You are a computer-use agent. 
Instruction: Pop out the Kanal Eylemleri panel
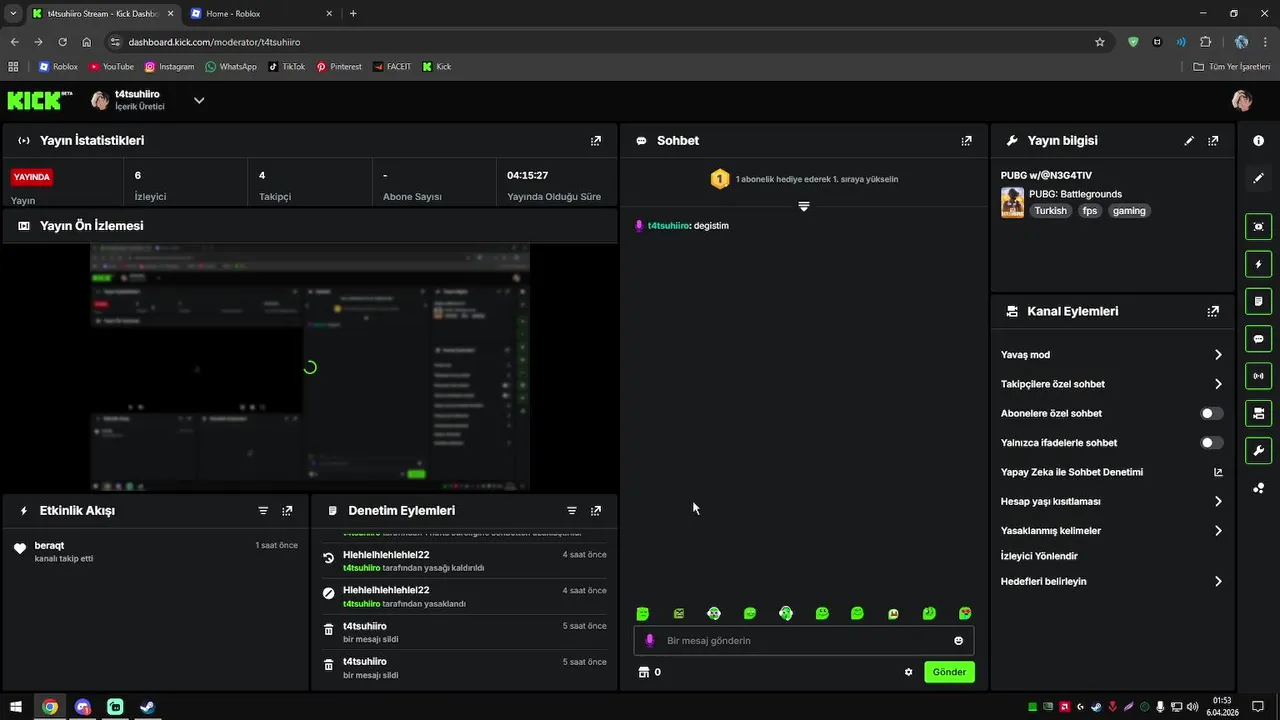[1213, 311]
